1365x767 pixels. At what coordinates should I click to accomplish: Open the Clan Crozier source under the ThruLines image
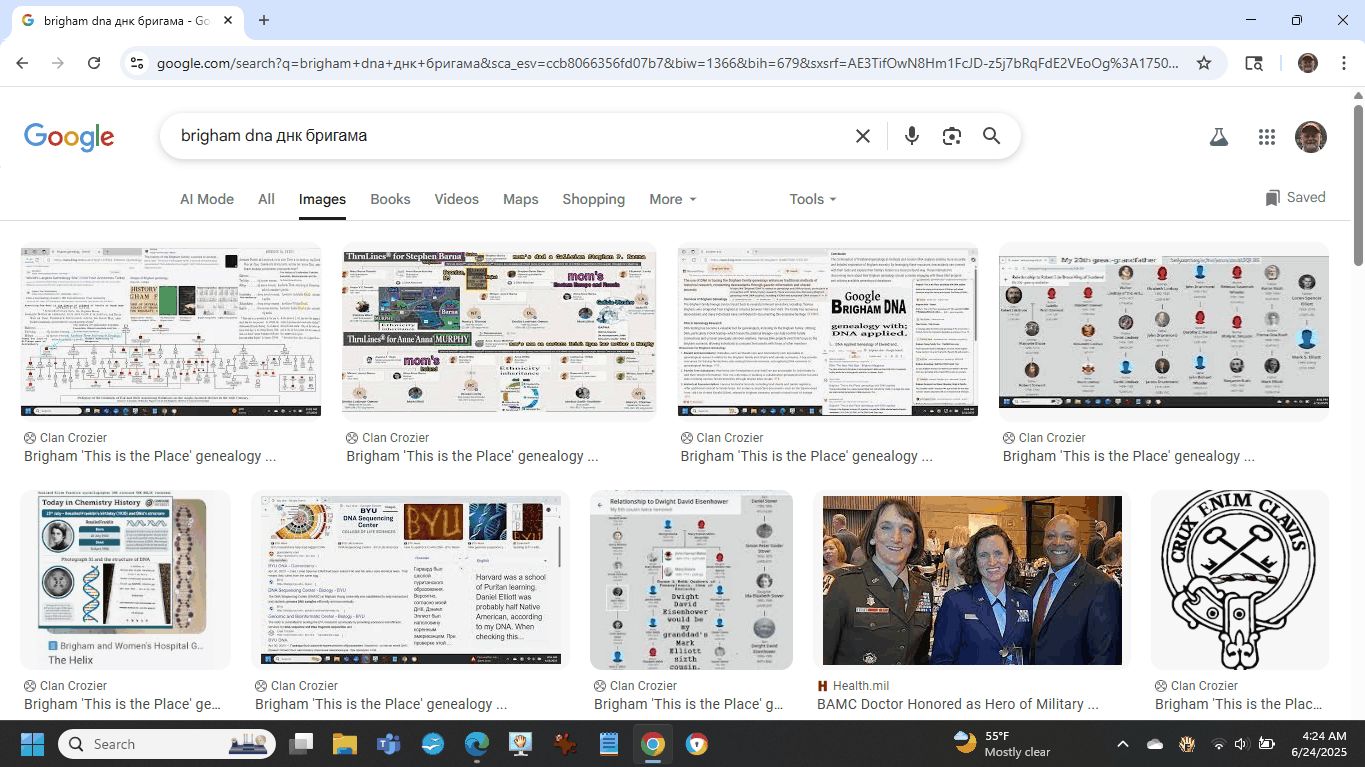click(x=388, y=438)
